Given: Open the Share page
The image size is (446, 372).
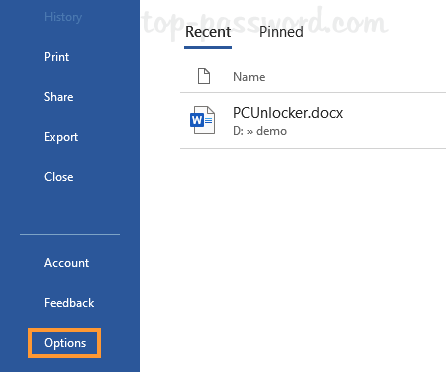Looking at the screenshot, I should pos(59,97).
